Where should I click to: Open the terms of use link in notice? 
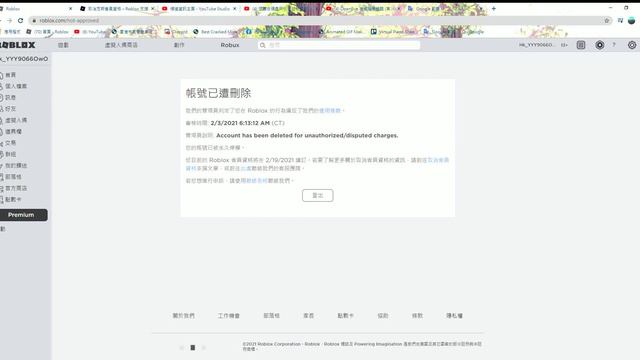pyautogui.click(x=330, y=111)
